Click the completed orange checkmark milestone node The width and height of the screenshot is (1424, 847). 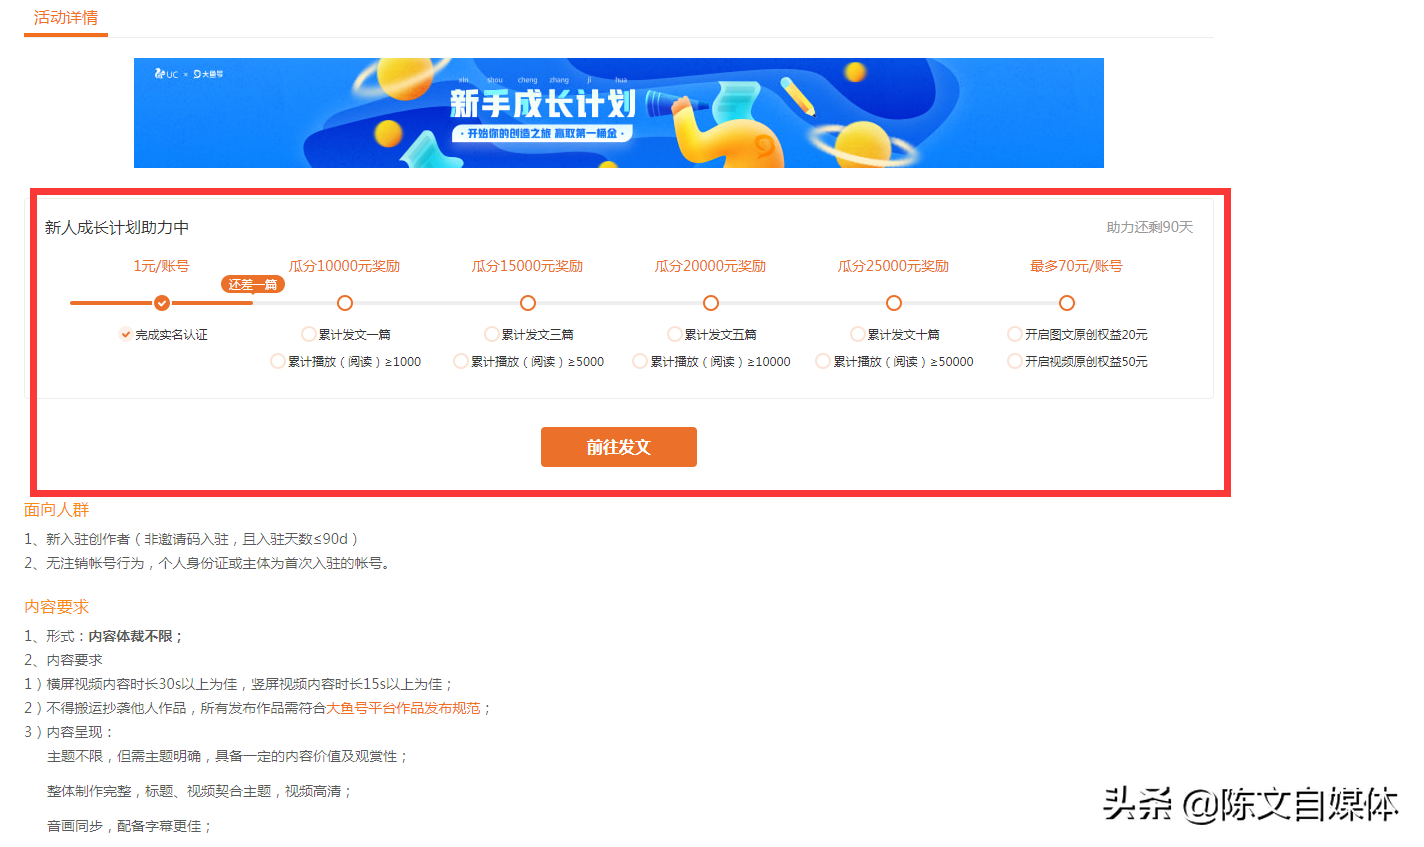coord(162,302)
